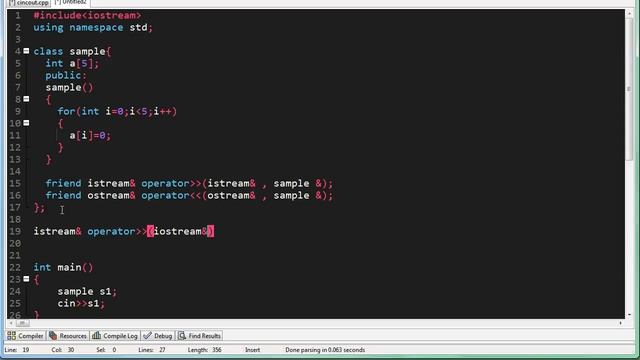Open the Find Results tab
The width and height of the screenshot is (640, 360).
point(200,336)
